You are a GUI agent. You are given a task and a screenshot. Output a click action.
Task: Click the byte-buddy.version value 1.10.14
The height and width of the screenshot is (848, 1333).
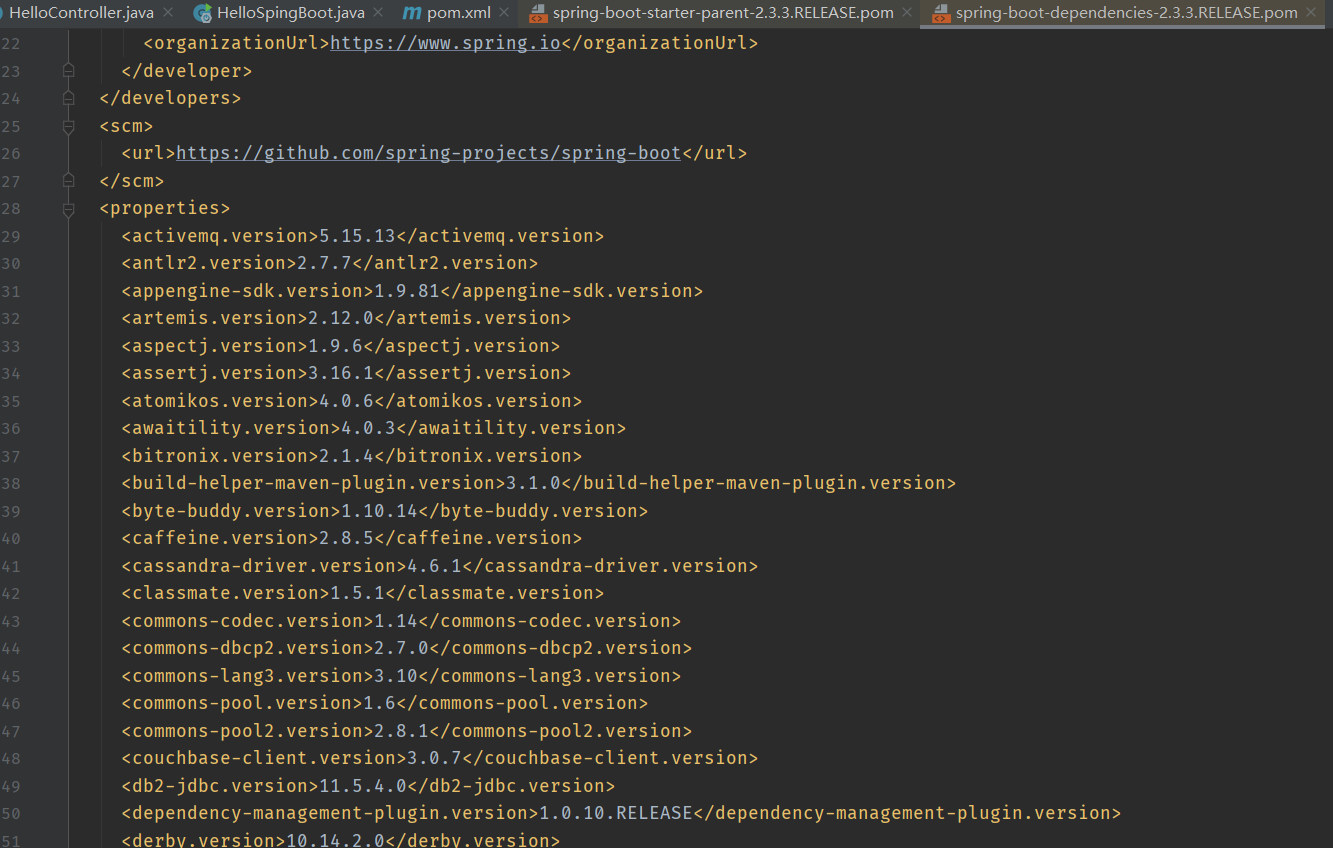click(x=379, y=511)
